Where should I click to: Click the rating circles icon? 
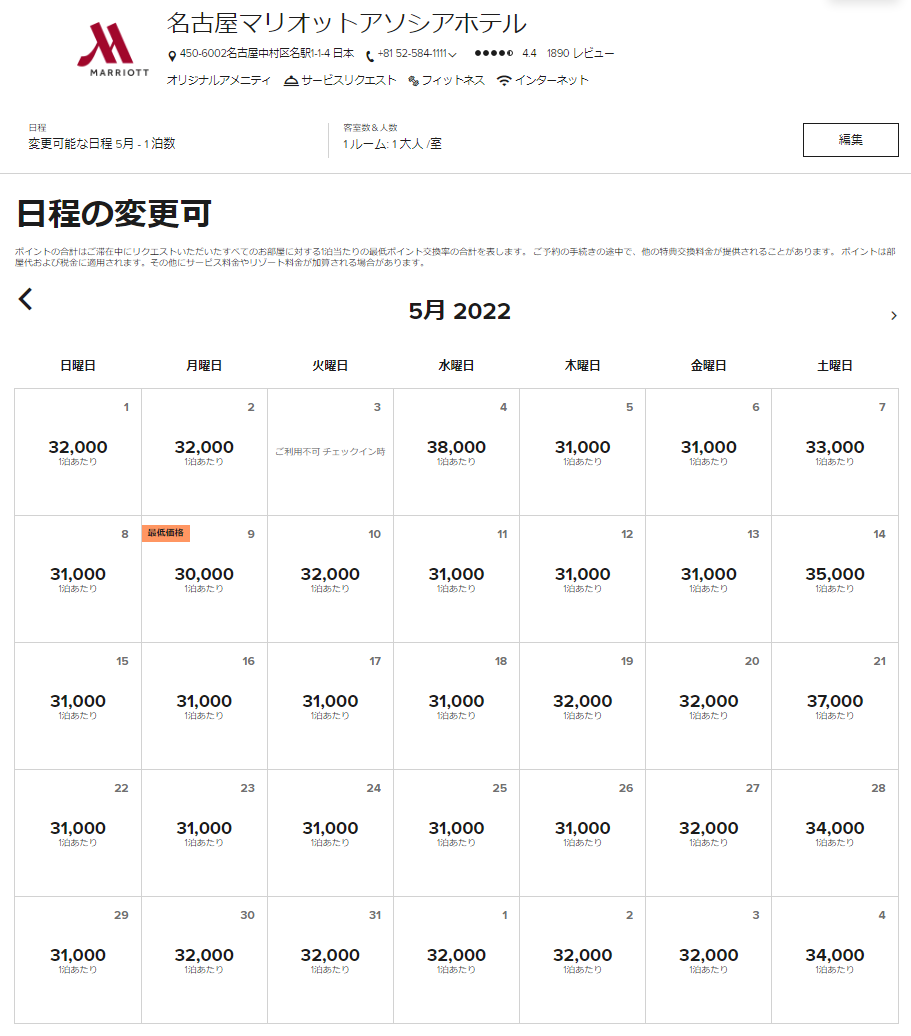point(494,54)
